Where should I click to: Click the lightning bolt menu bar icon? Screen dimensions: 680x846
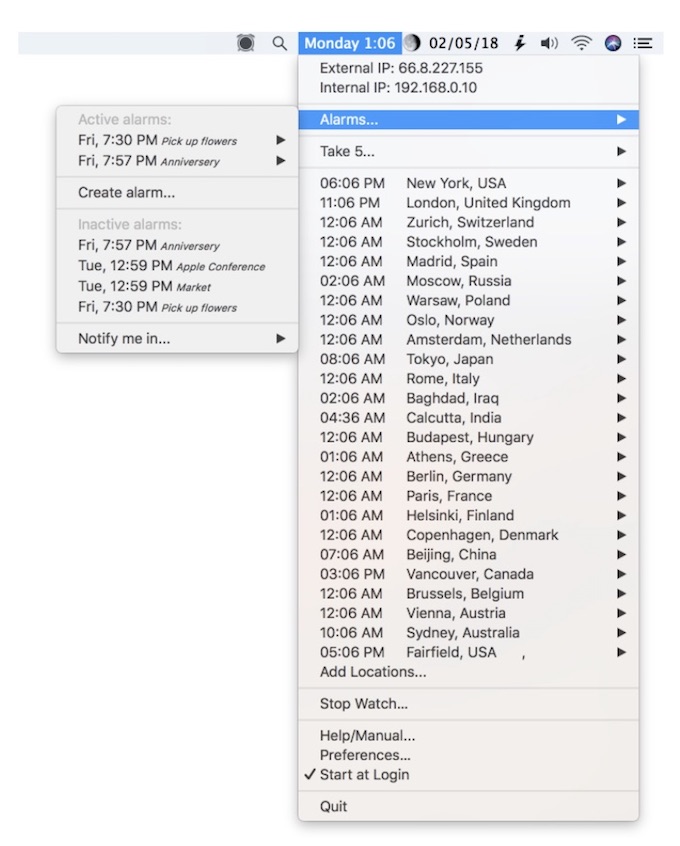pyautogui.click(x=519, y=43)
